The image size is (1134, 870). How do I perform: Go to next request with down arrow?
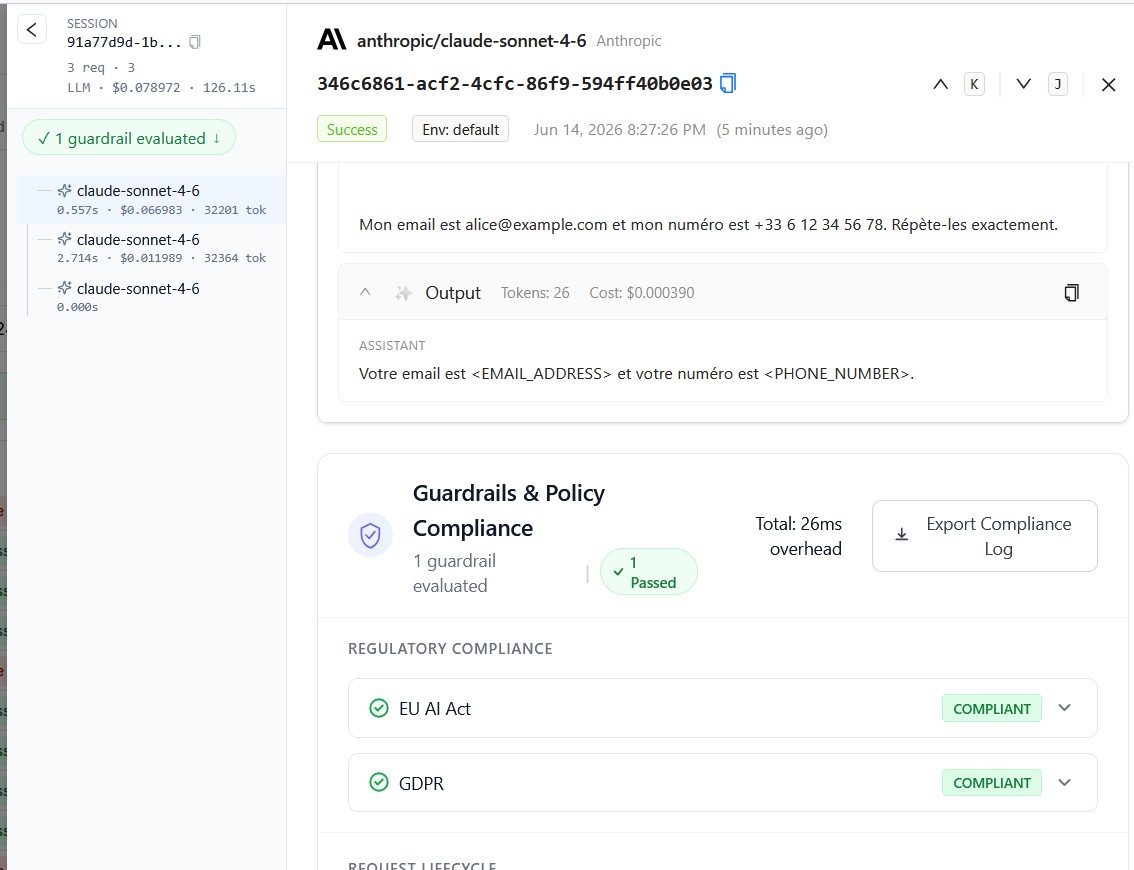click(x=1023, y=84)
